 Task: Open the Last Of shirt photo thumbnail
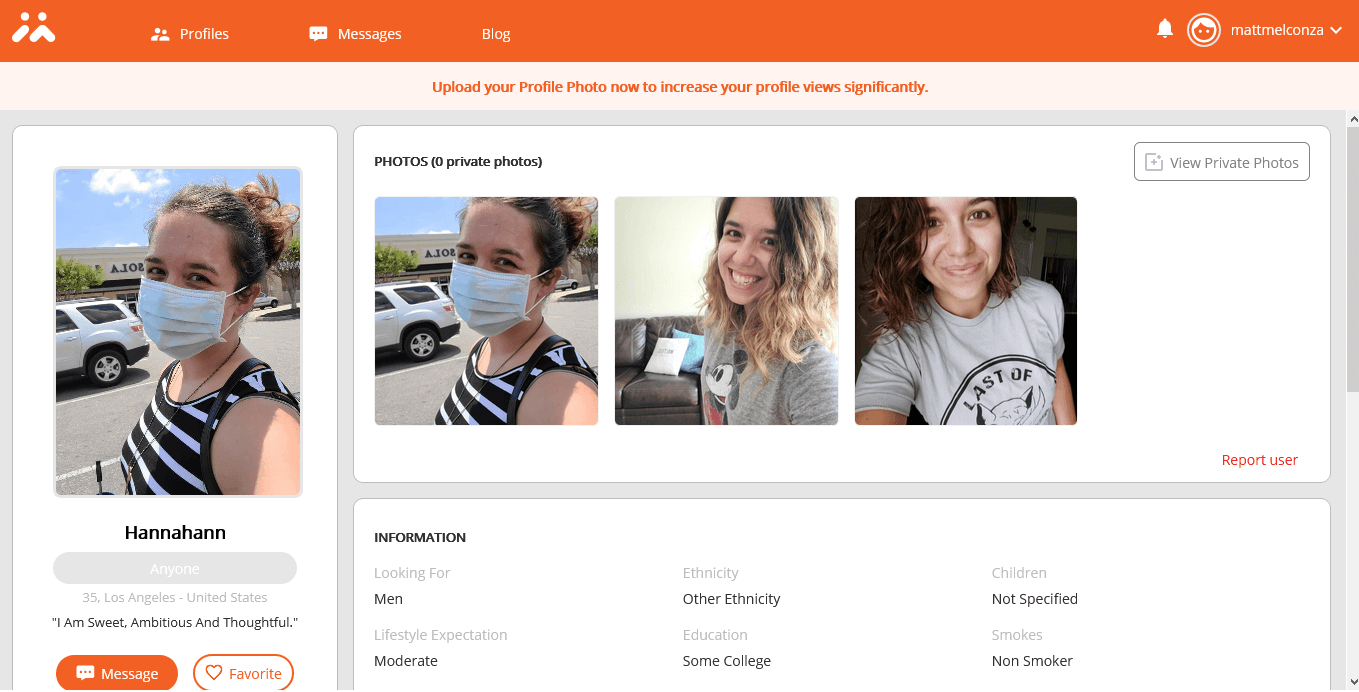(x=966, y=311)
